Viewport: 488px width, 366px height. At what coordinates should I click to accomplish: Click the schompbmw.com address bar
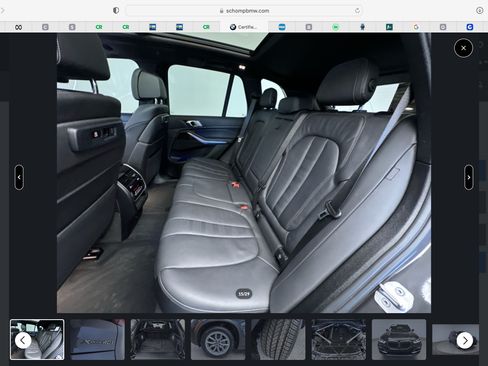coord(244,11)
